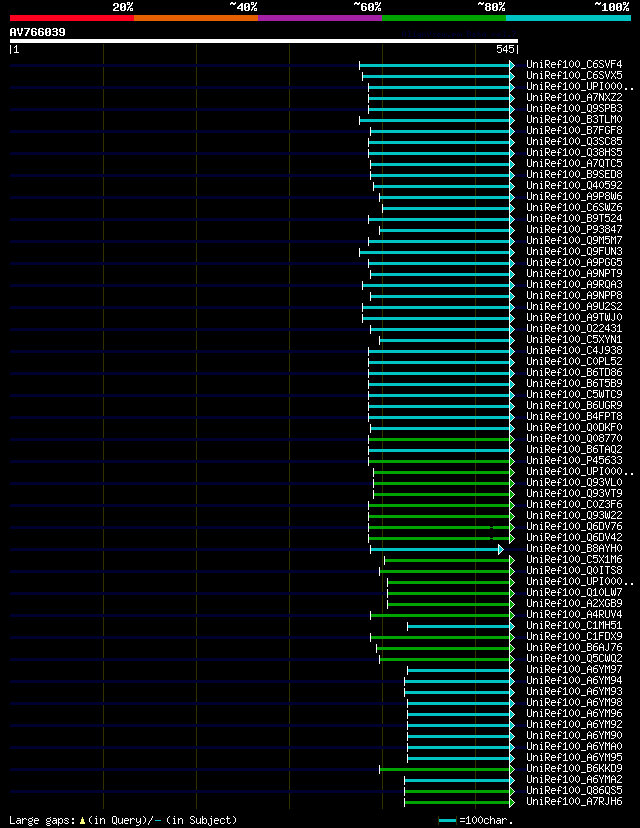Click the 545 query end position label
Screen dimensions: 640x828
(505, 49)
